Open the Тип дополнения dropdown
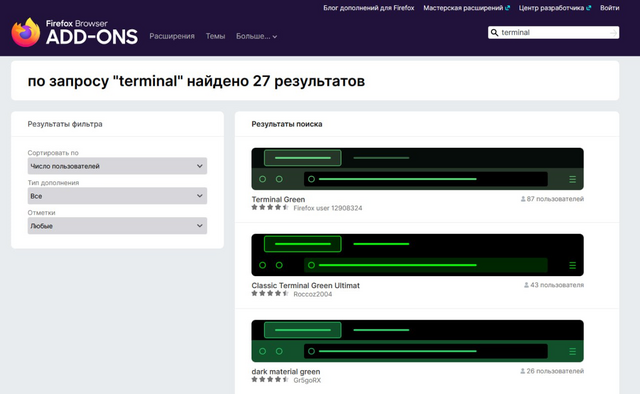Viewport: 640px width, 394px height. click(117, 196)
